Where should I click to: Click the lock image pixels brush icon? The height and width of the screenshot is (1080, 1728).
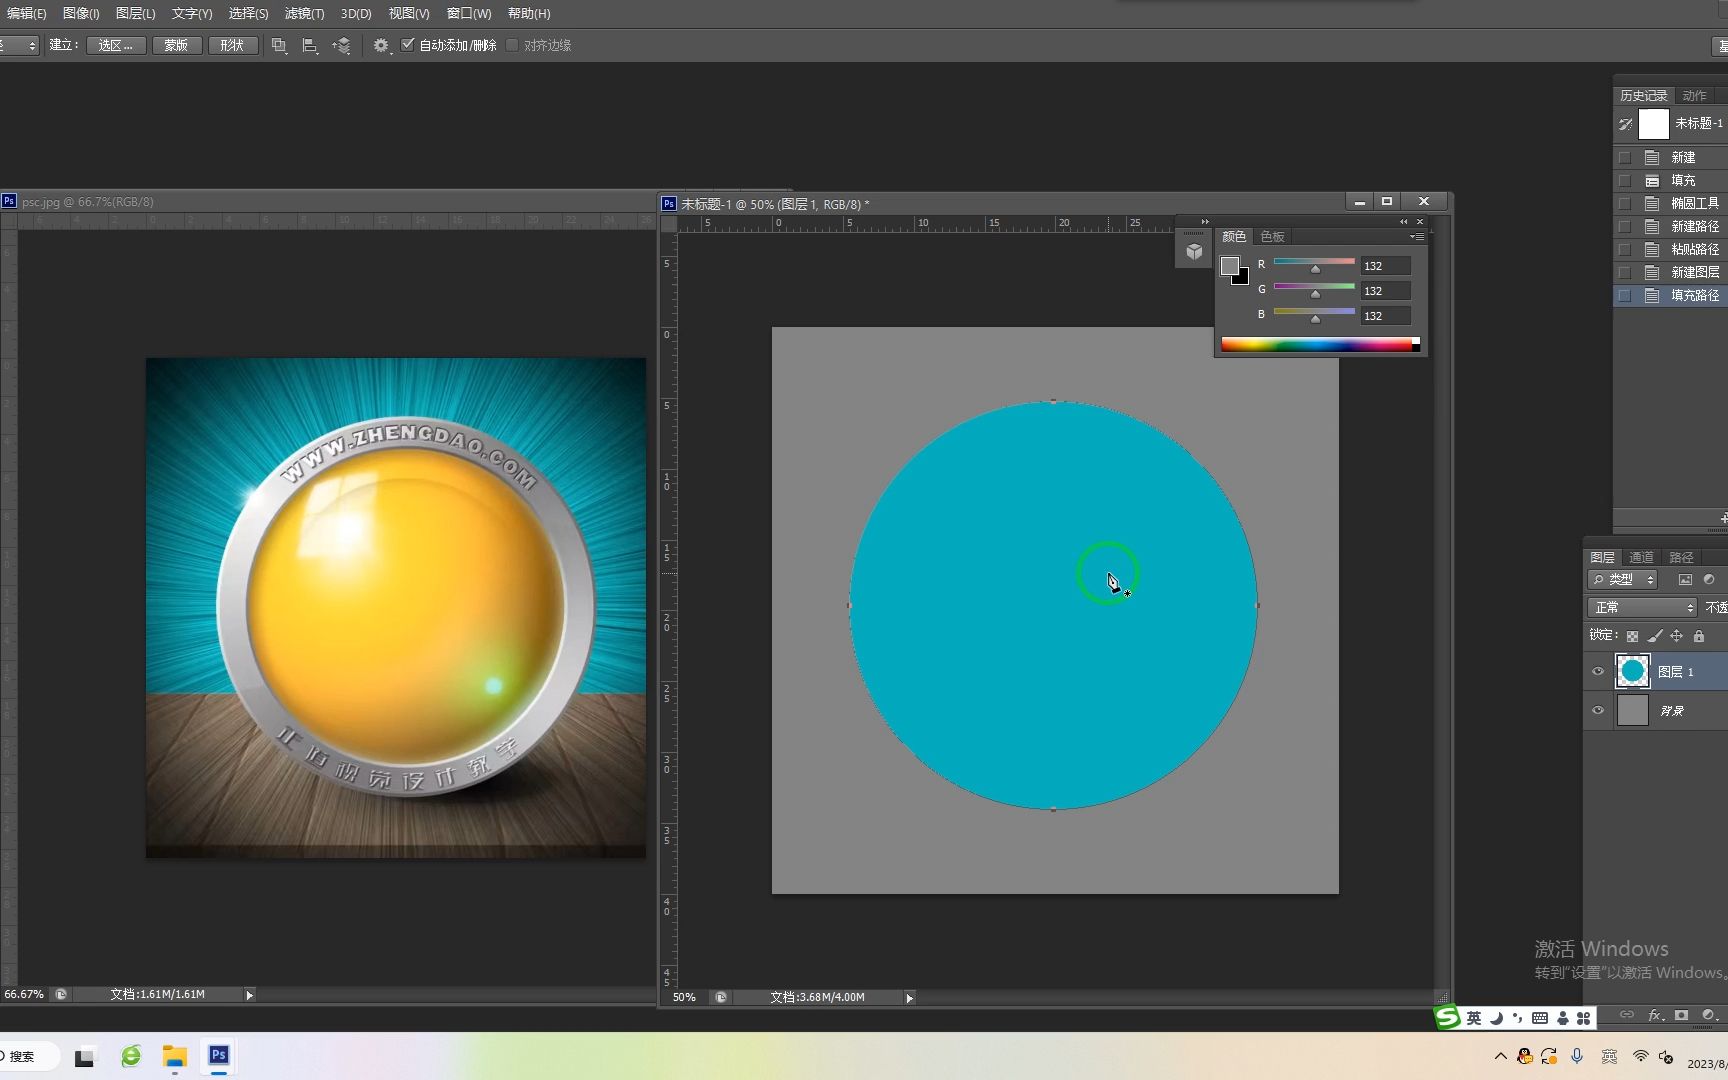click(1655, 636)
